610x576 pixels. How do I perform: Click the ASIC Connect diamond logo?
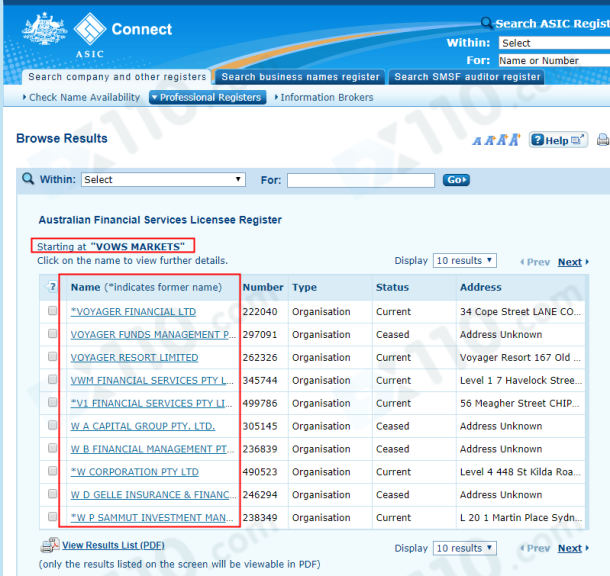pos(89,28)
